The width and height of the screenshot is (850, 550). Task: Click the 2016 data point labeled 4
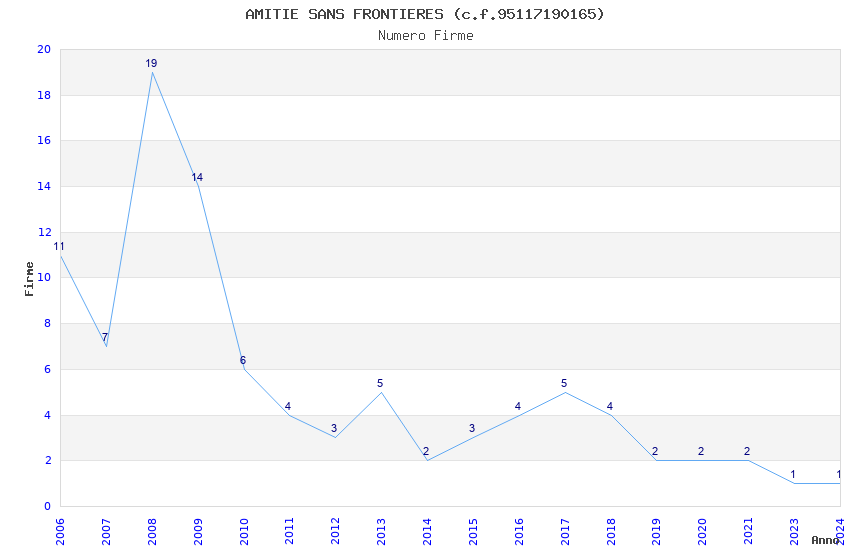pos(518,406)
